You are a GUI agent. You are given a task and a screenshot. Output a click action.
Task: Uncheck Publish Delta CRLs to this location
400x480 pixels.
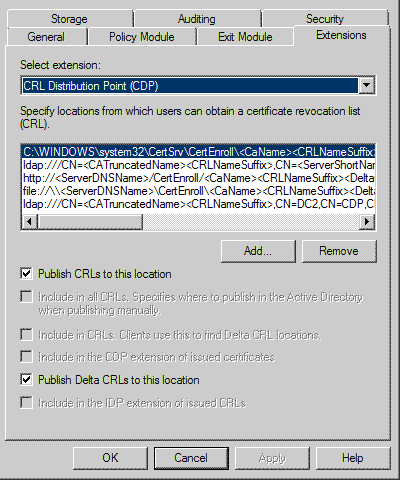point(26,379)
